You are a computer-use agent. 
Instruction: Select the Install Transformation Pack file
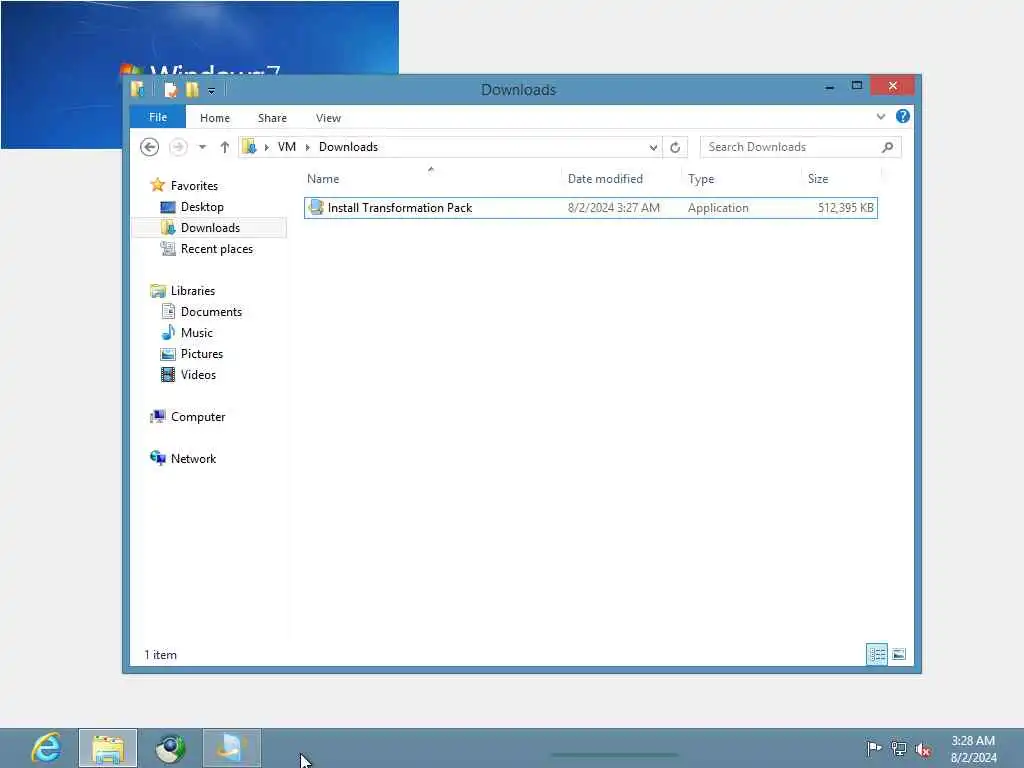590,208
